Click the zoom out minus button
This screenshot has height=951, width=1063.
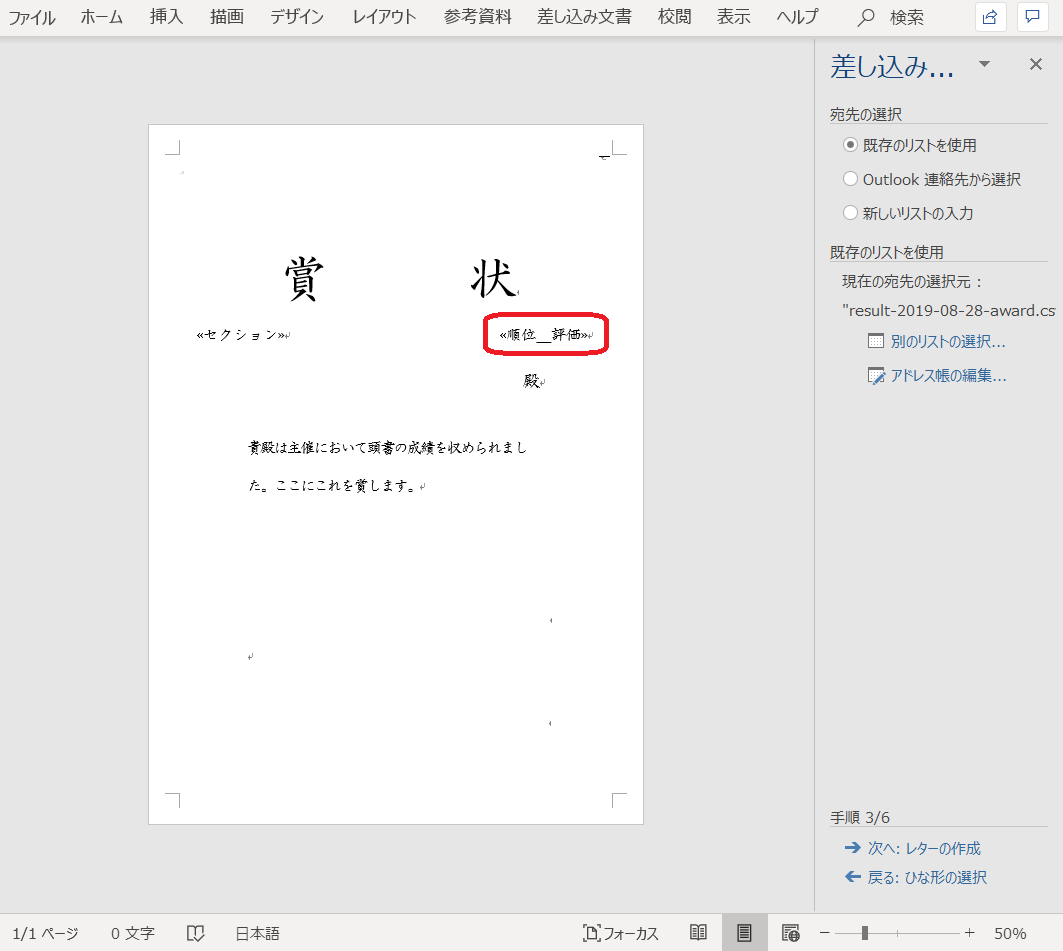tap(825, 933)
